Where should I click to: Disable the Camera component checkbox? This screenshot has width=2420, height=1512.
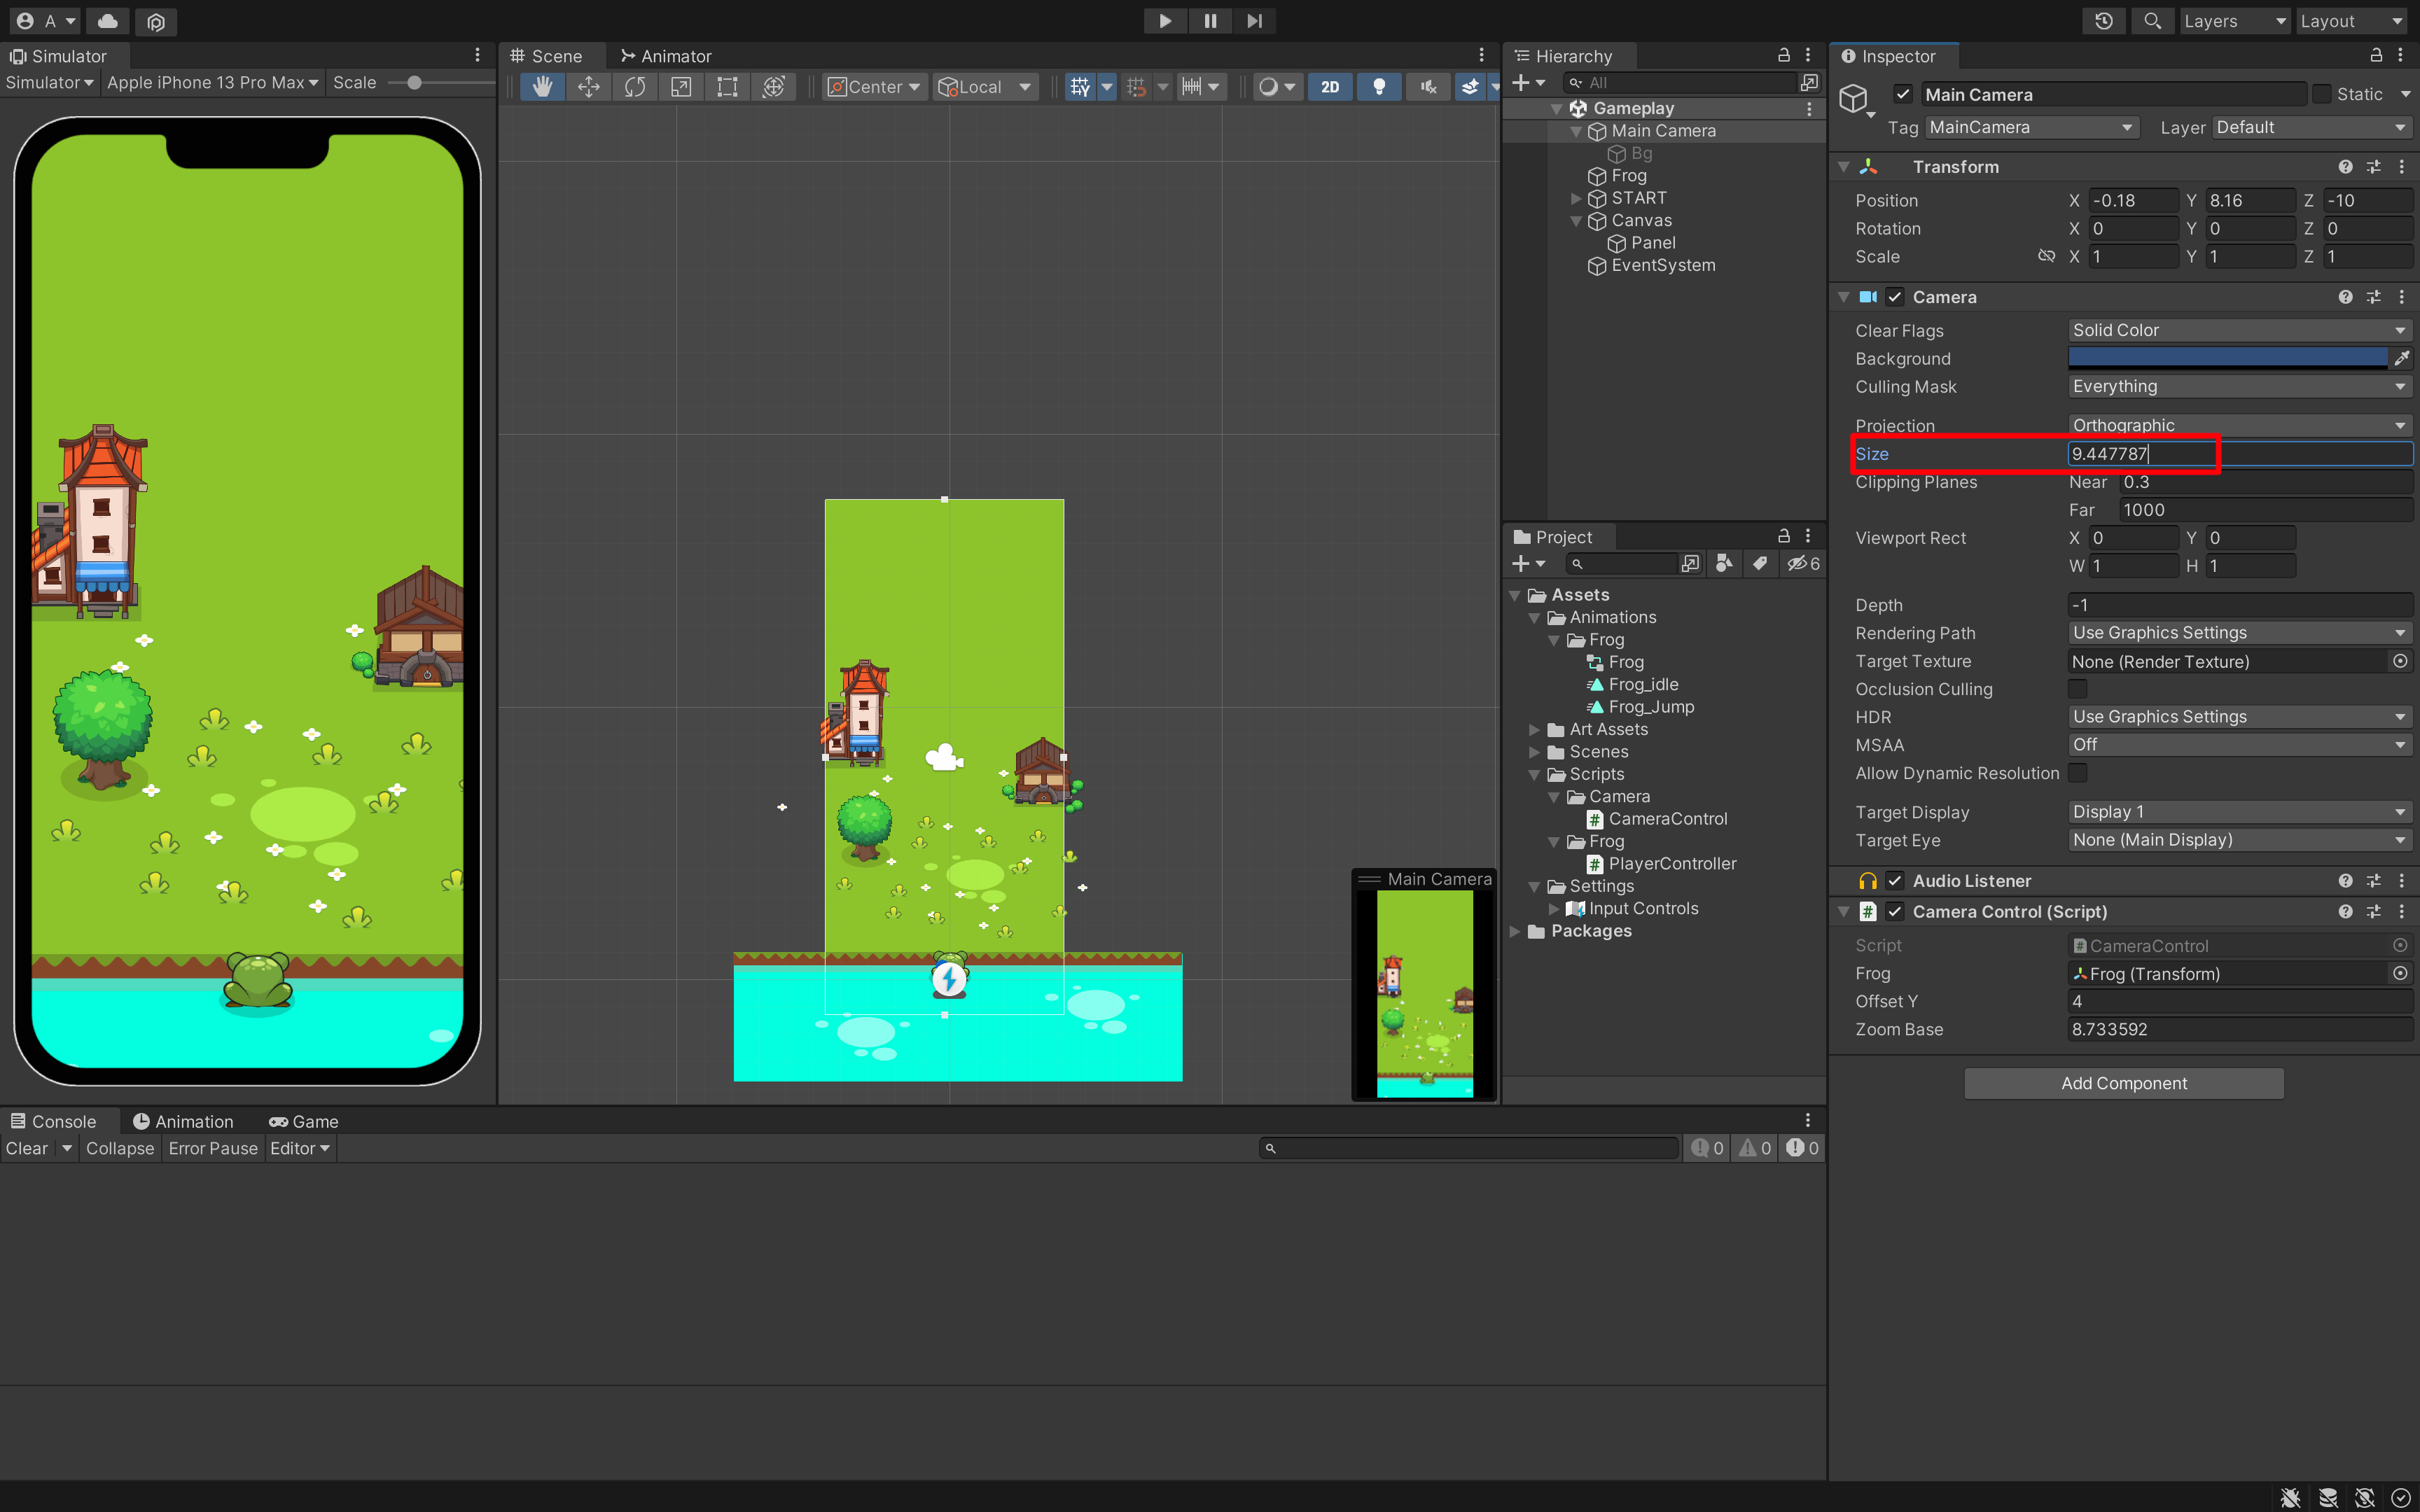click(1894, 297)
